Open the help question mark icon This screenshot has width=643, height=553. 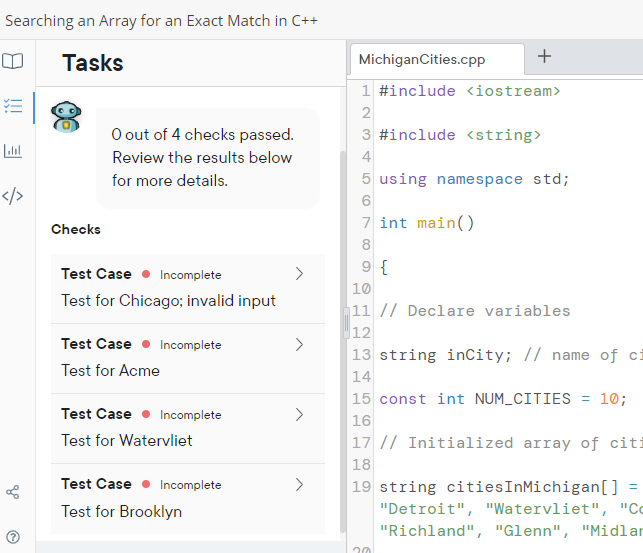[x=13, y=537]
